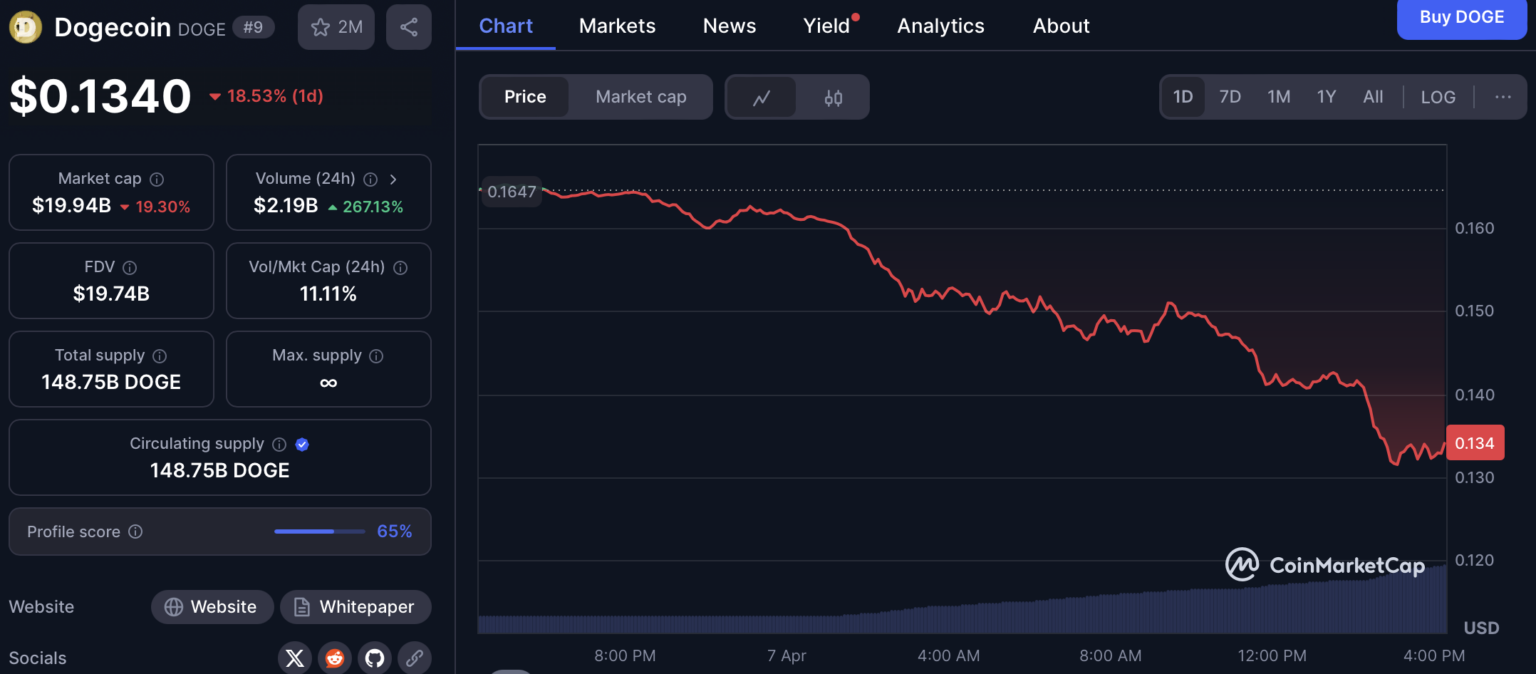Switch to the Markets tab
This screenshot has width=1536, height=674.
coord(617,26)
